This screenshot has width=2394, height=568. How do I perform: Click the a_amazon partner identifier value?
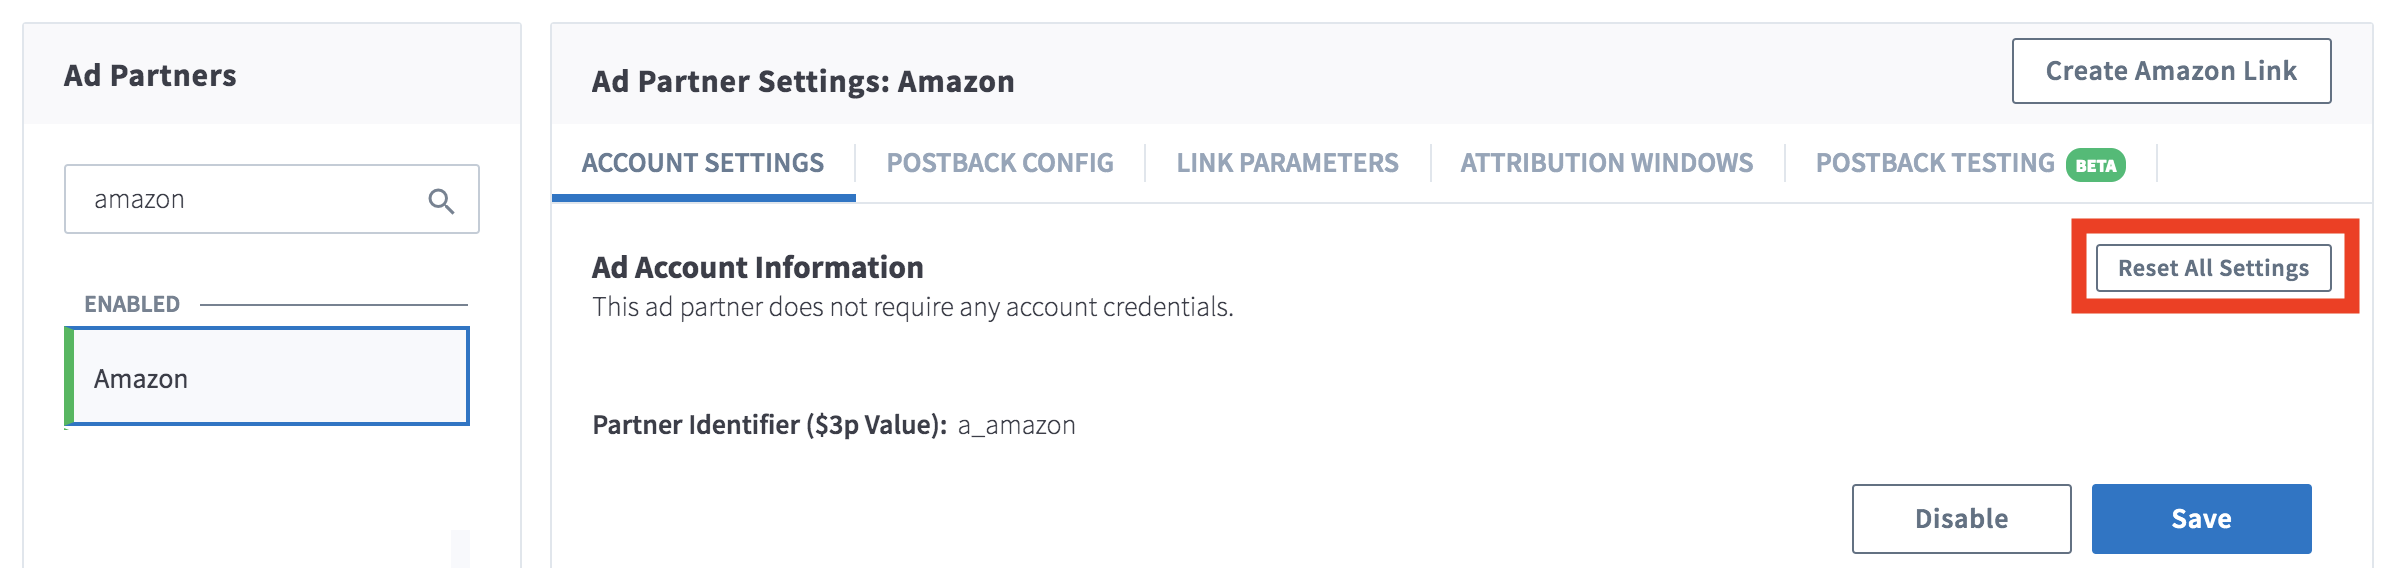click(1016, 426)
